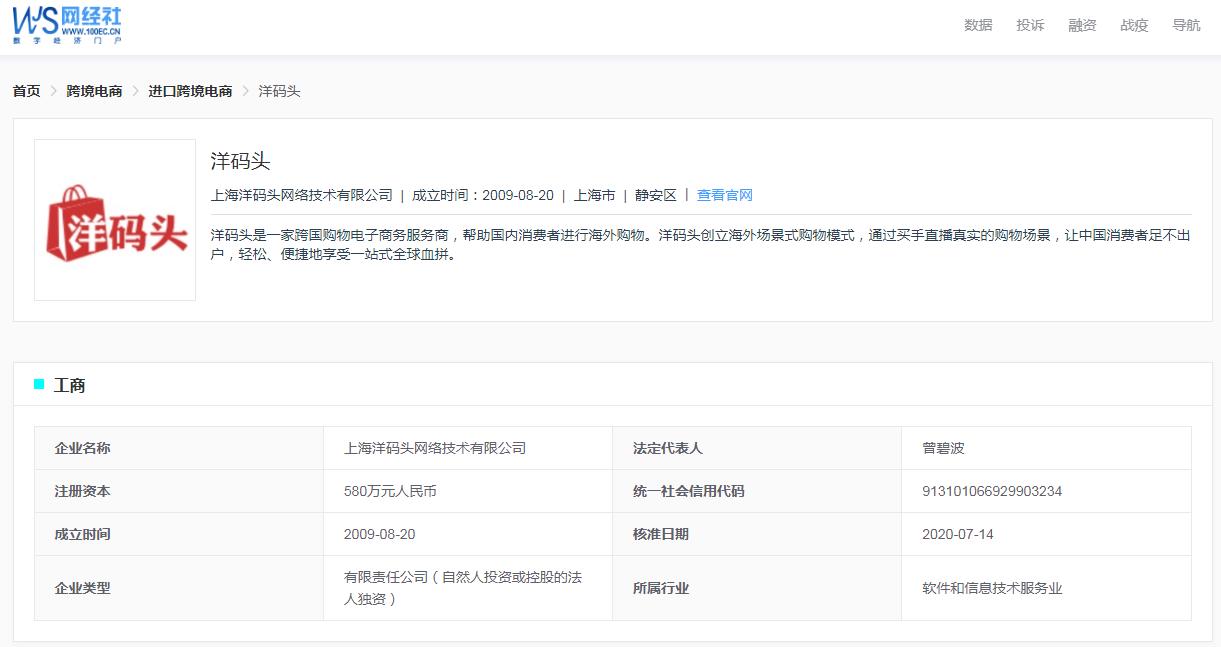The image size is (1221, 647).
Task: Click the industry 软件和信息技术服务业 cell
Action: [x=992, y=588]
